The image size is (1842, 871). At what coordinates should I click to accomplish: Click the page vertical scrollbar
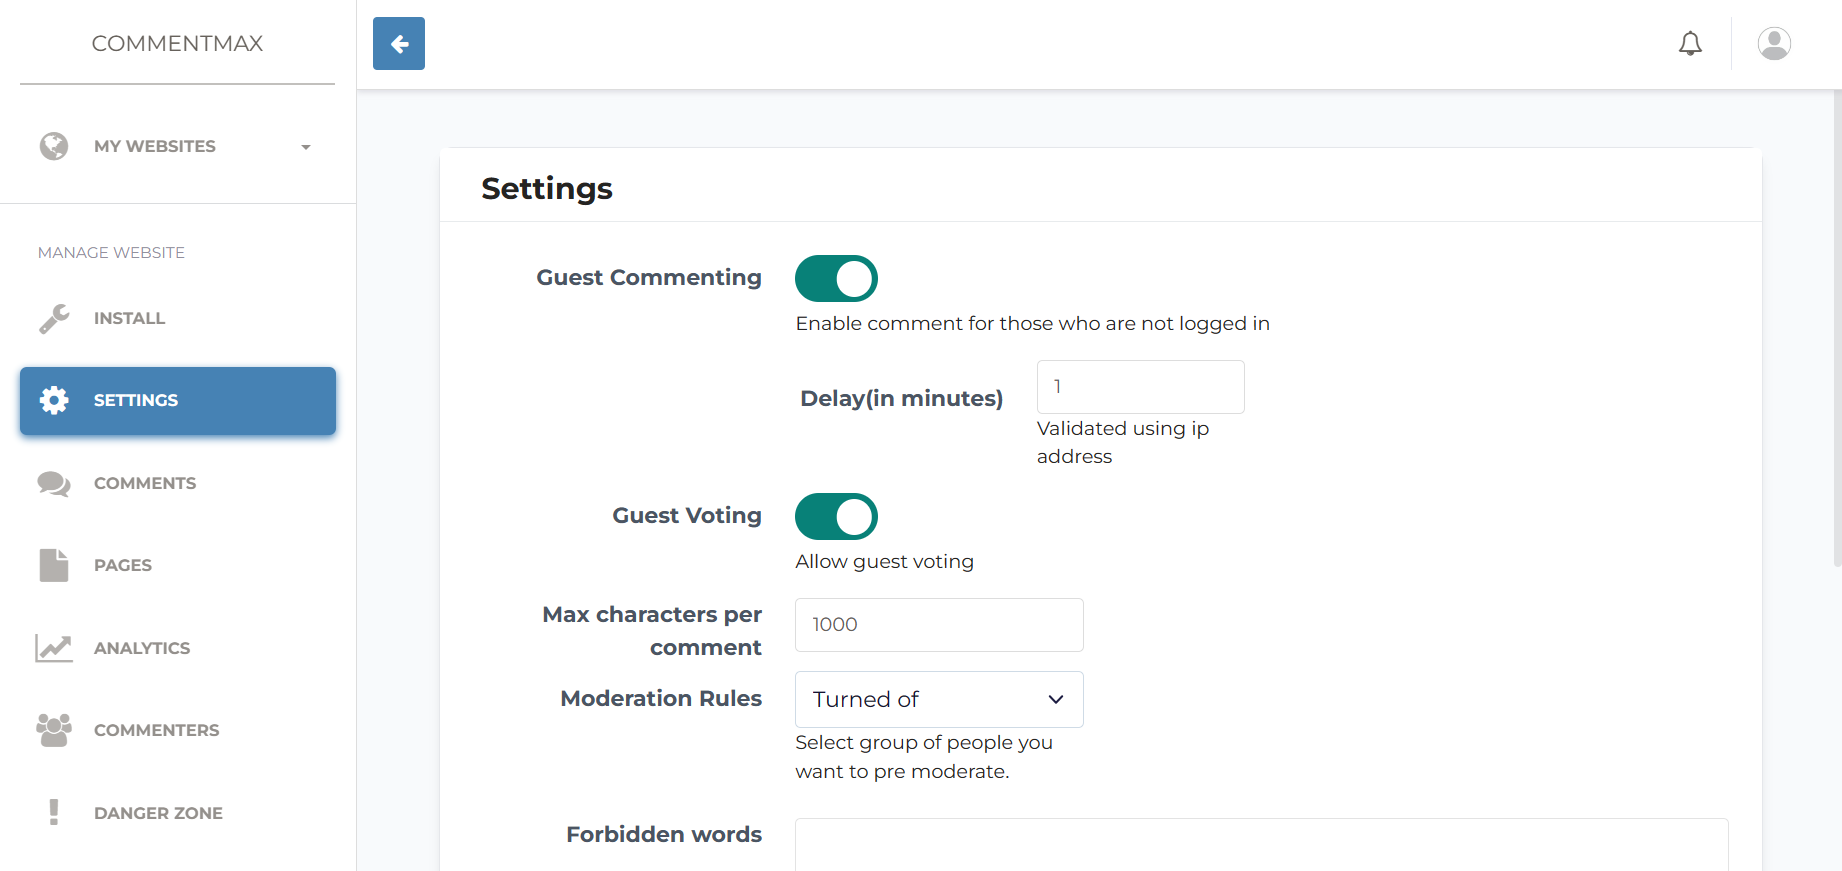pyautogui.click(x=1837, y=328)
